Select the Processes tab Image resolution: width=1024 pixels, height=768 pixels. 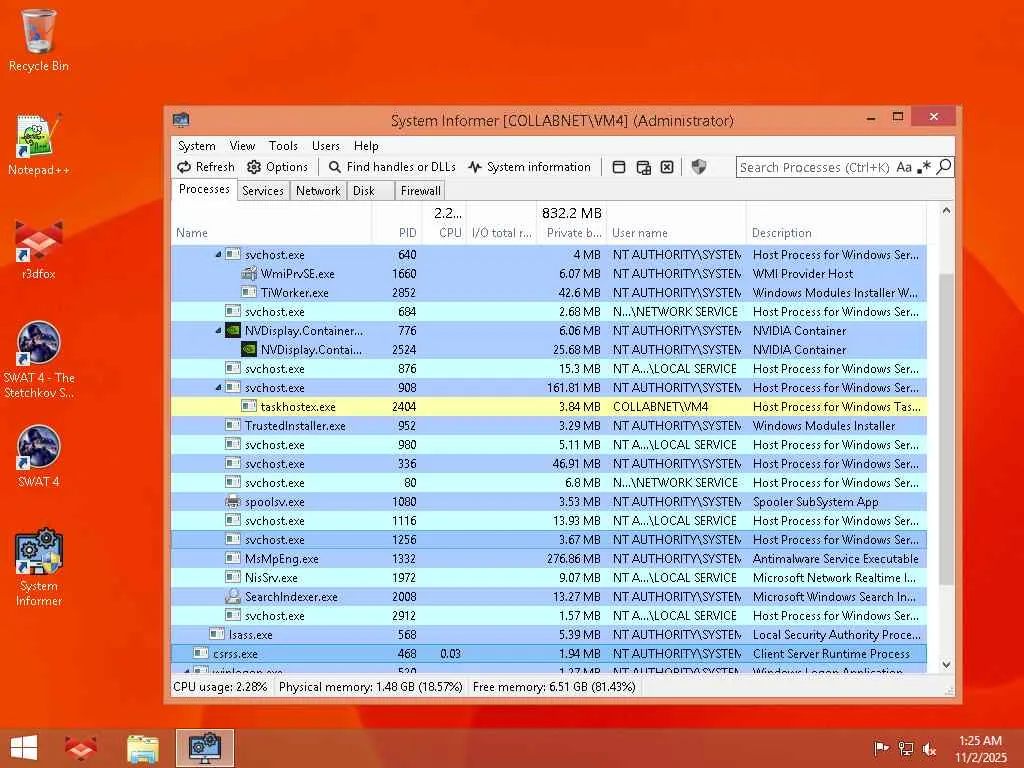click(204, 189)
